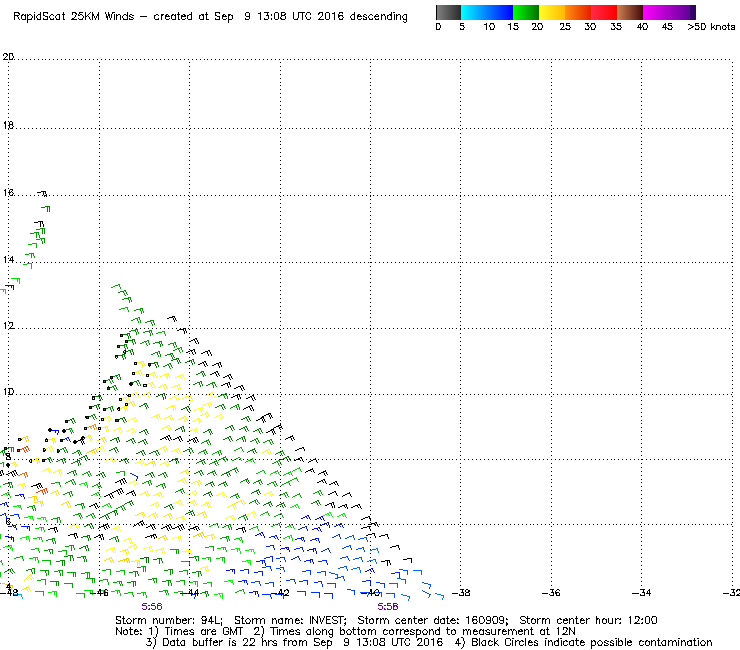The image size is (740, 650).
Task: Click the 'Storm center hour: 12:00' text
Action: point(588,620)
